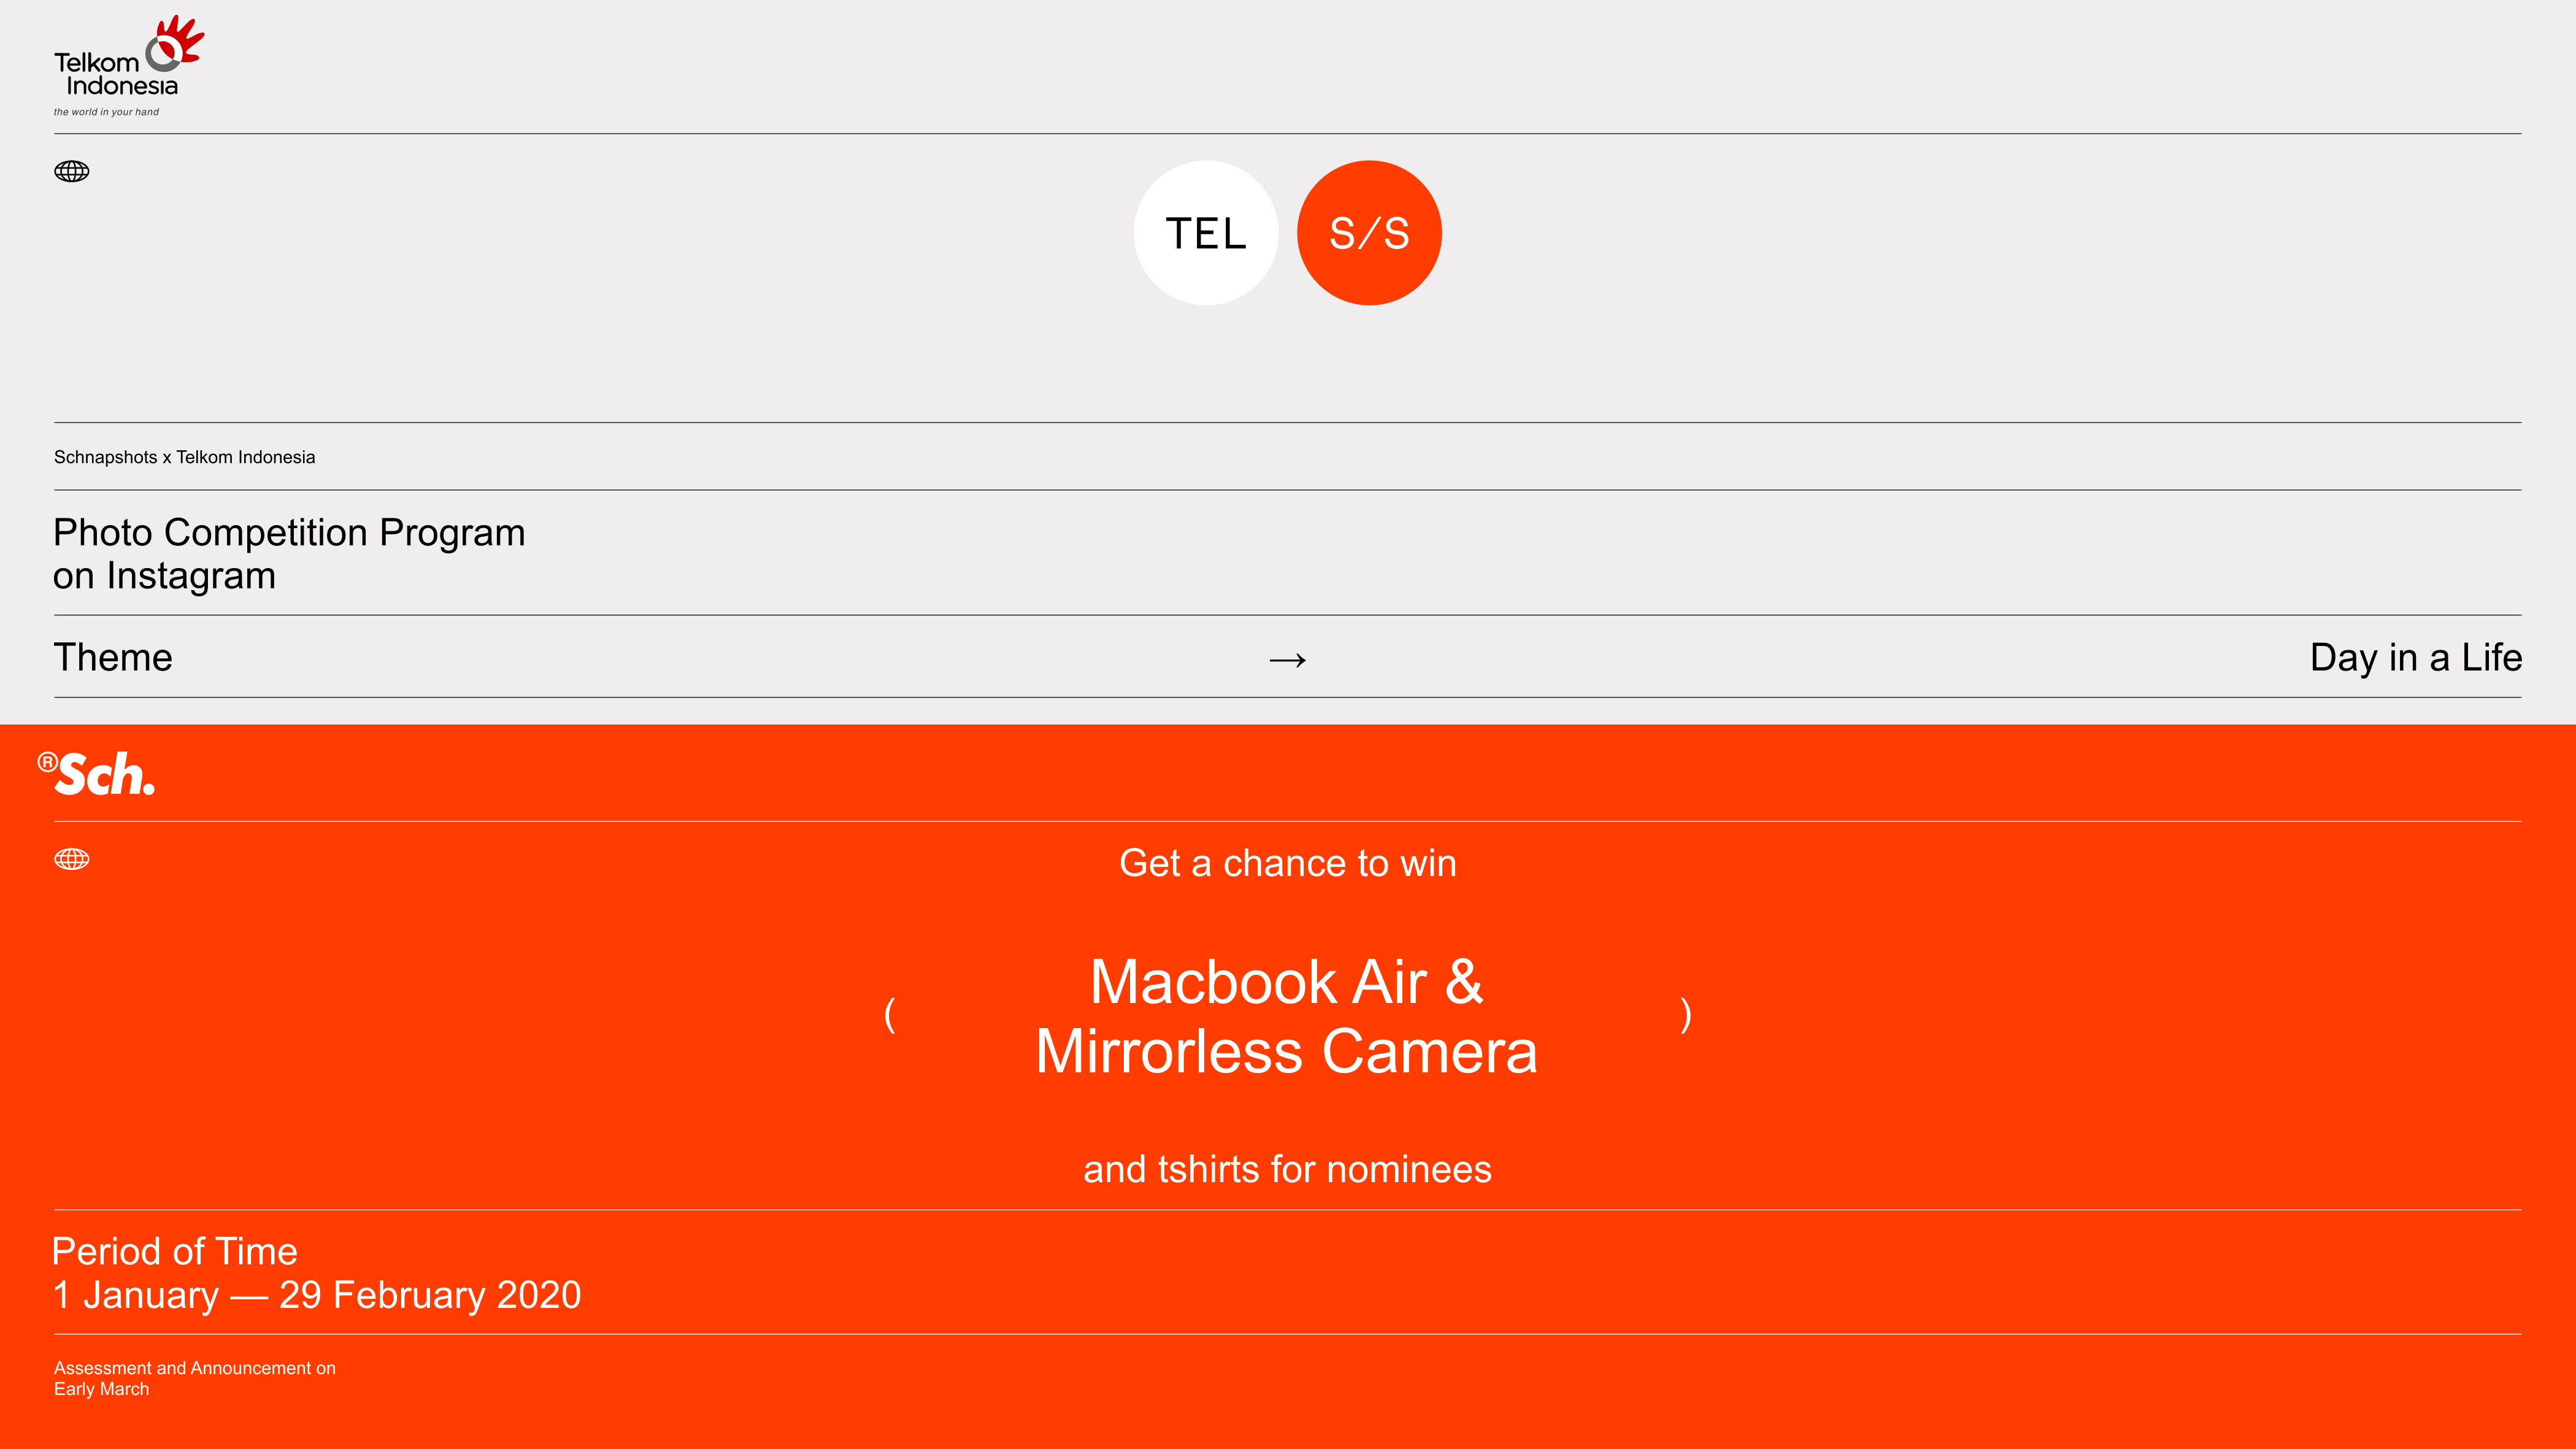Open the Schnapshots x Telkom Indonesia label

[184, 457]
